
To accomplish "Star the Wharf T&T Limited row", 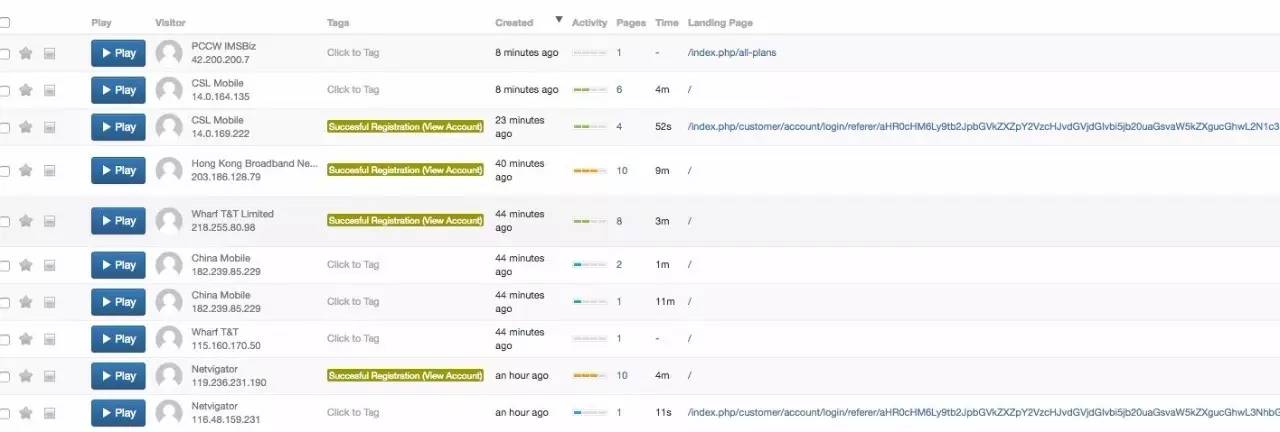I will pos(26,221).
